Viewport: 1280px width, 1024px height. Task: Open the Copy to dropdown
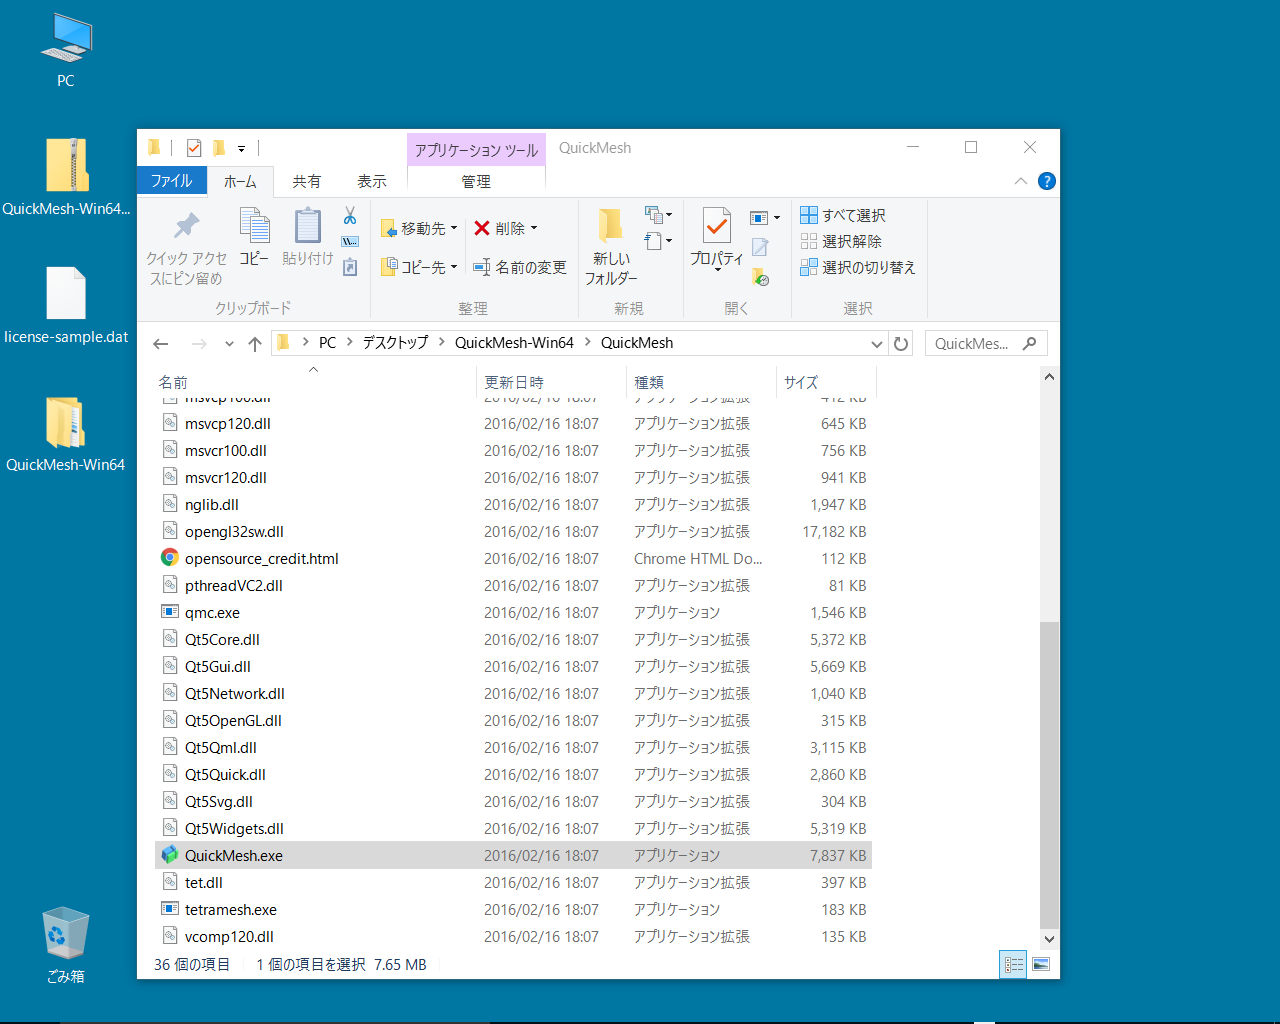(x=419, y=267)
